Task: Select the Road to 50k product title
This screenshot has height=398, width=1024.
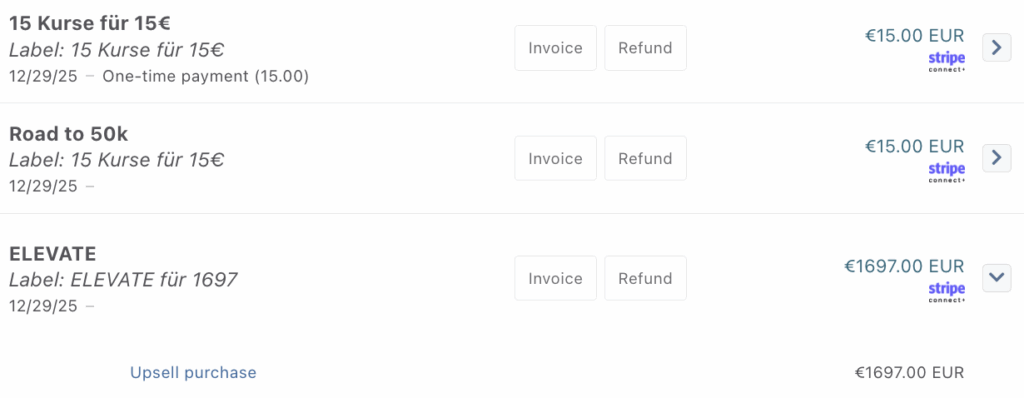Action: pos(69,134)
